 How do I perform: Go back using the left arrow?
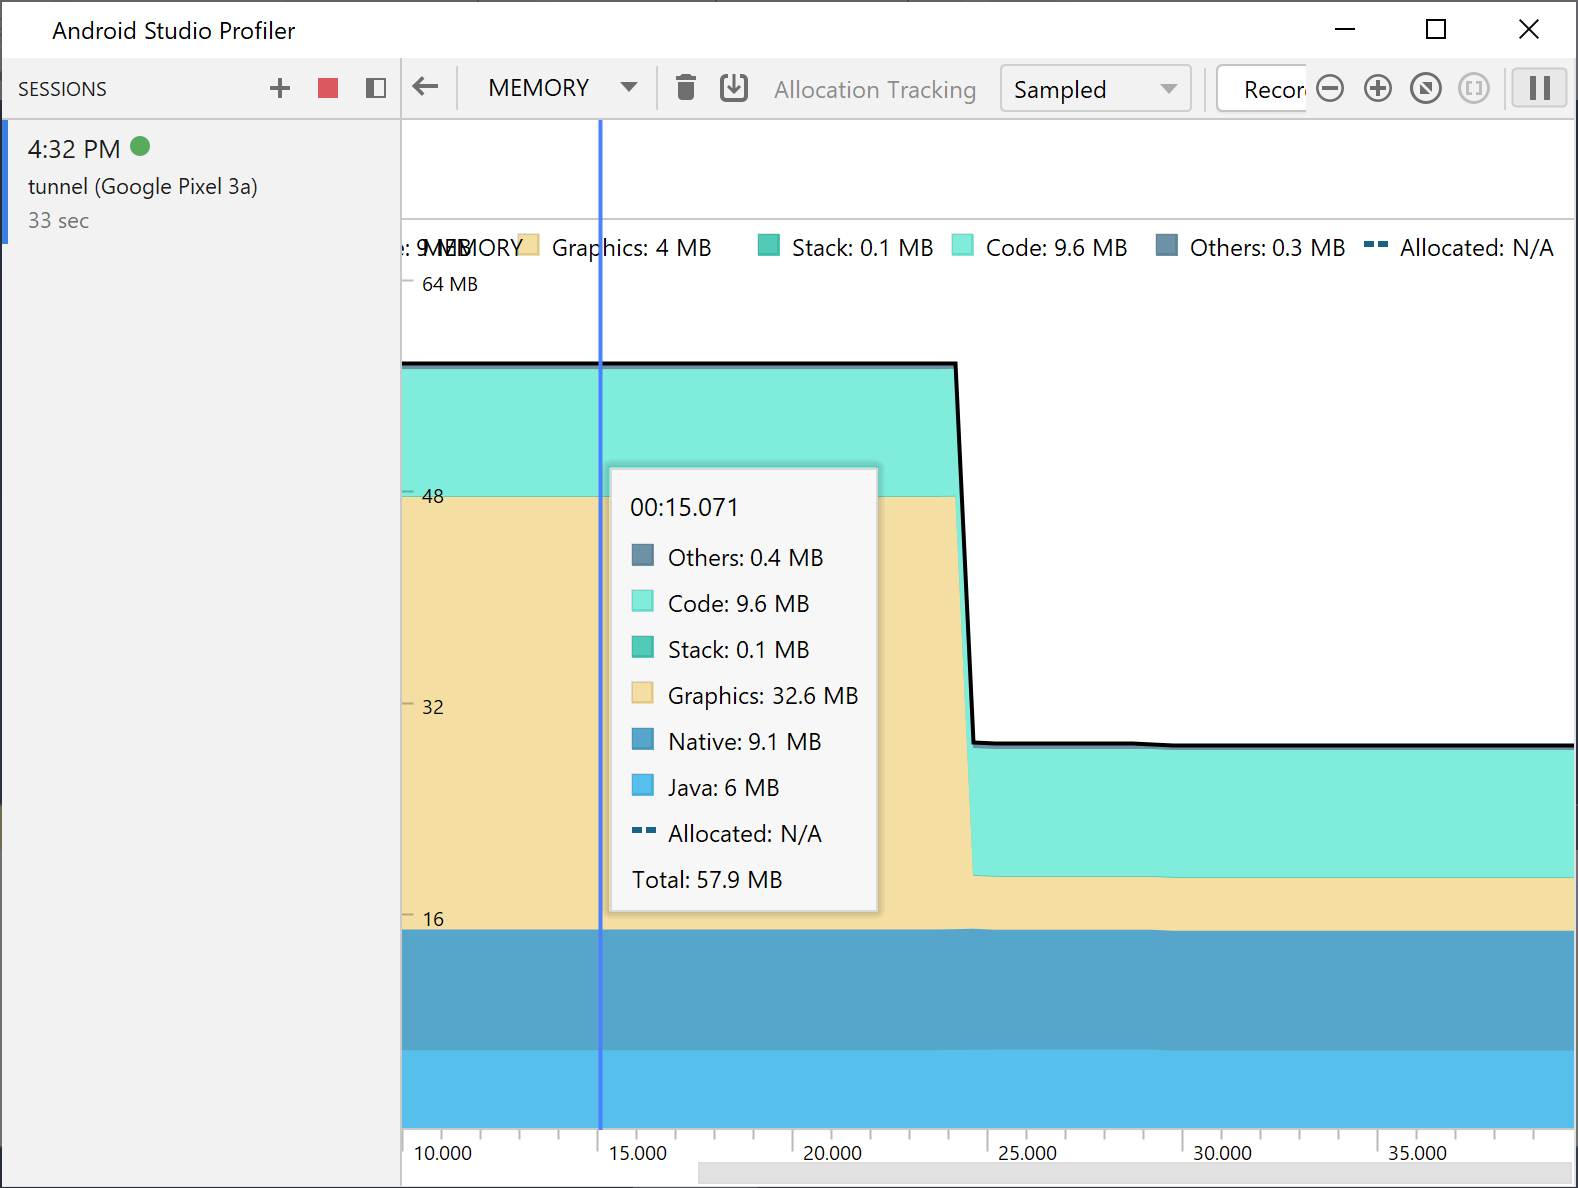pos(426,87)
